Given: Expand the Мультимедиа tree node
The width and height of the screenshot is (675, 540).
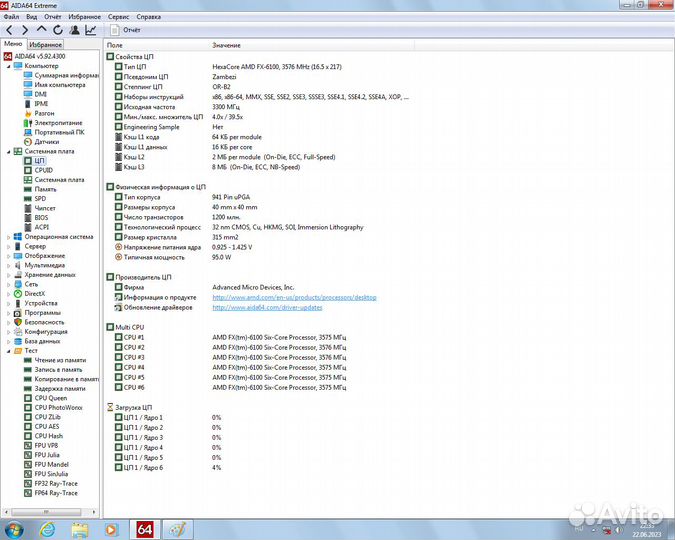Looking at the screenshot, I should click(x=8, y=265).
